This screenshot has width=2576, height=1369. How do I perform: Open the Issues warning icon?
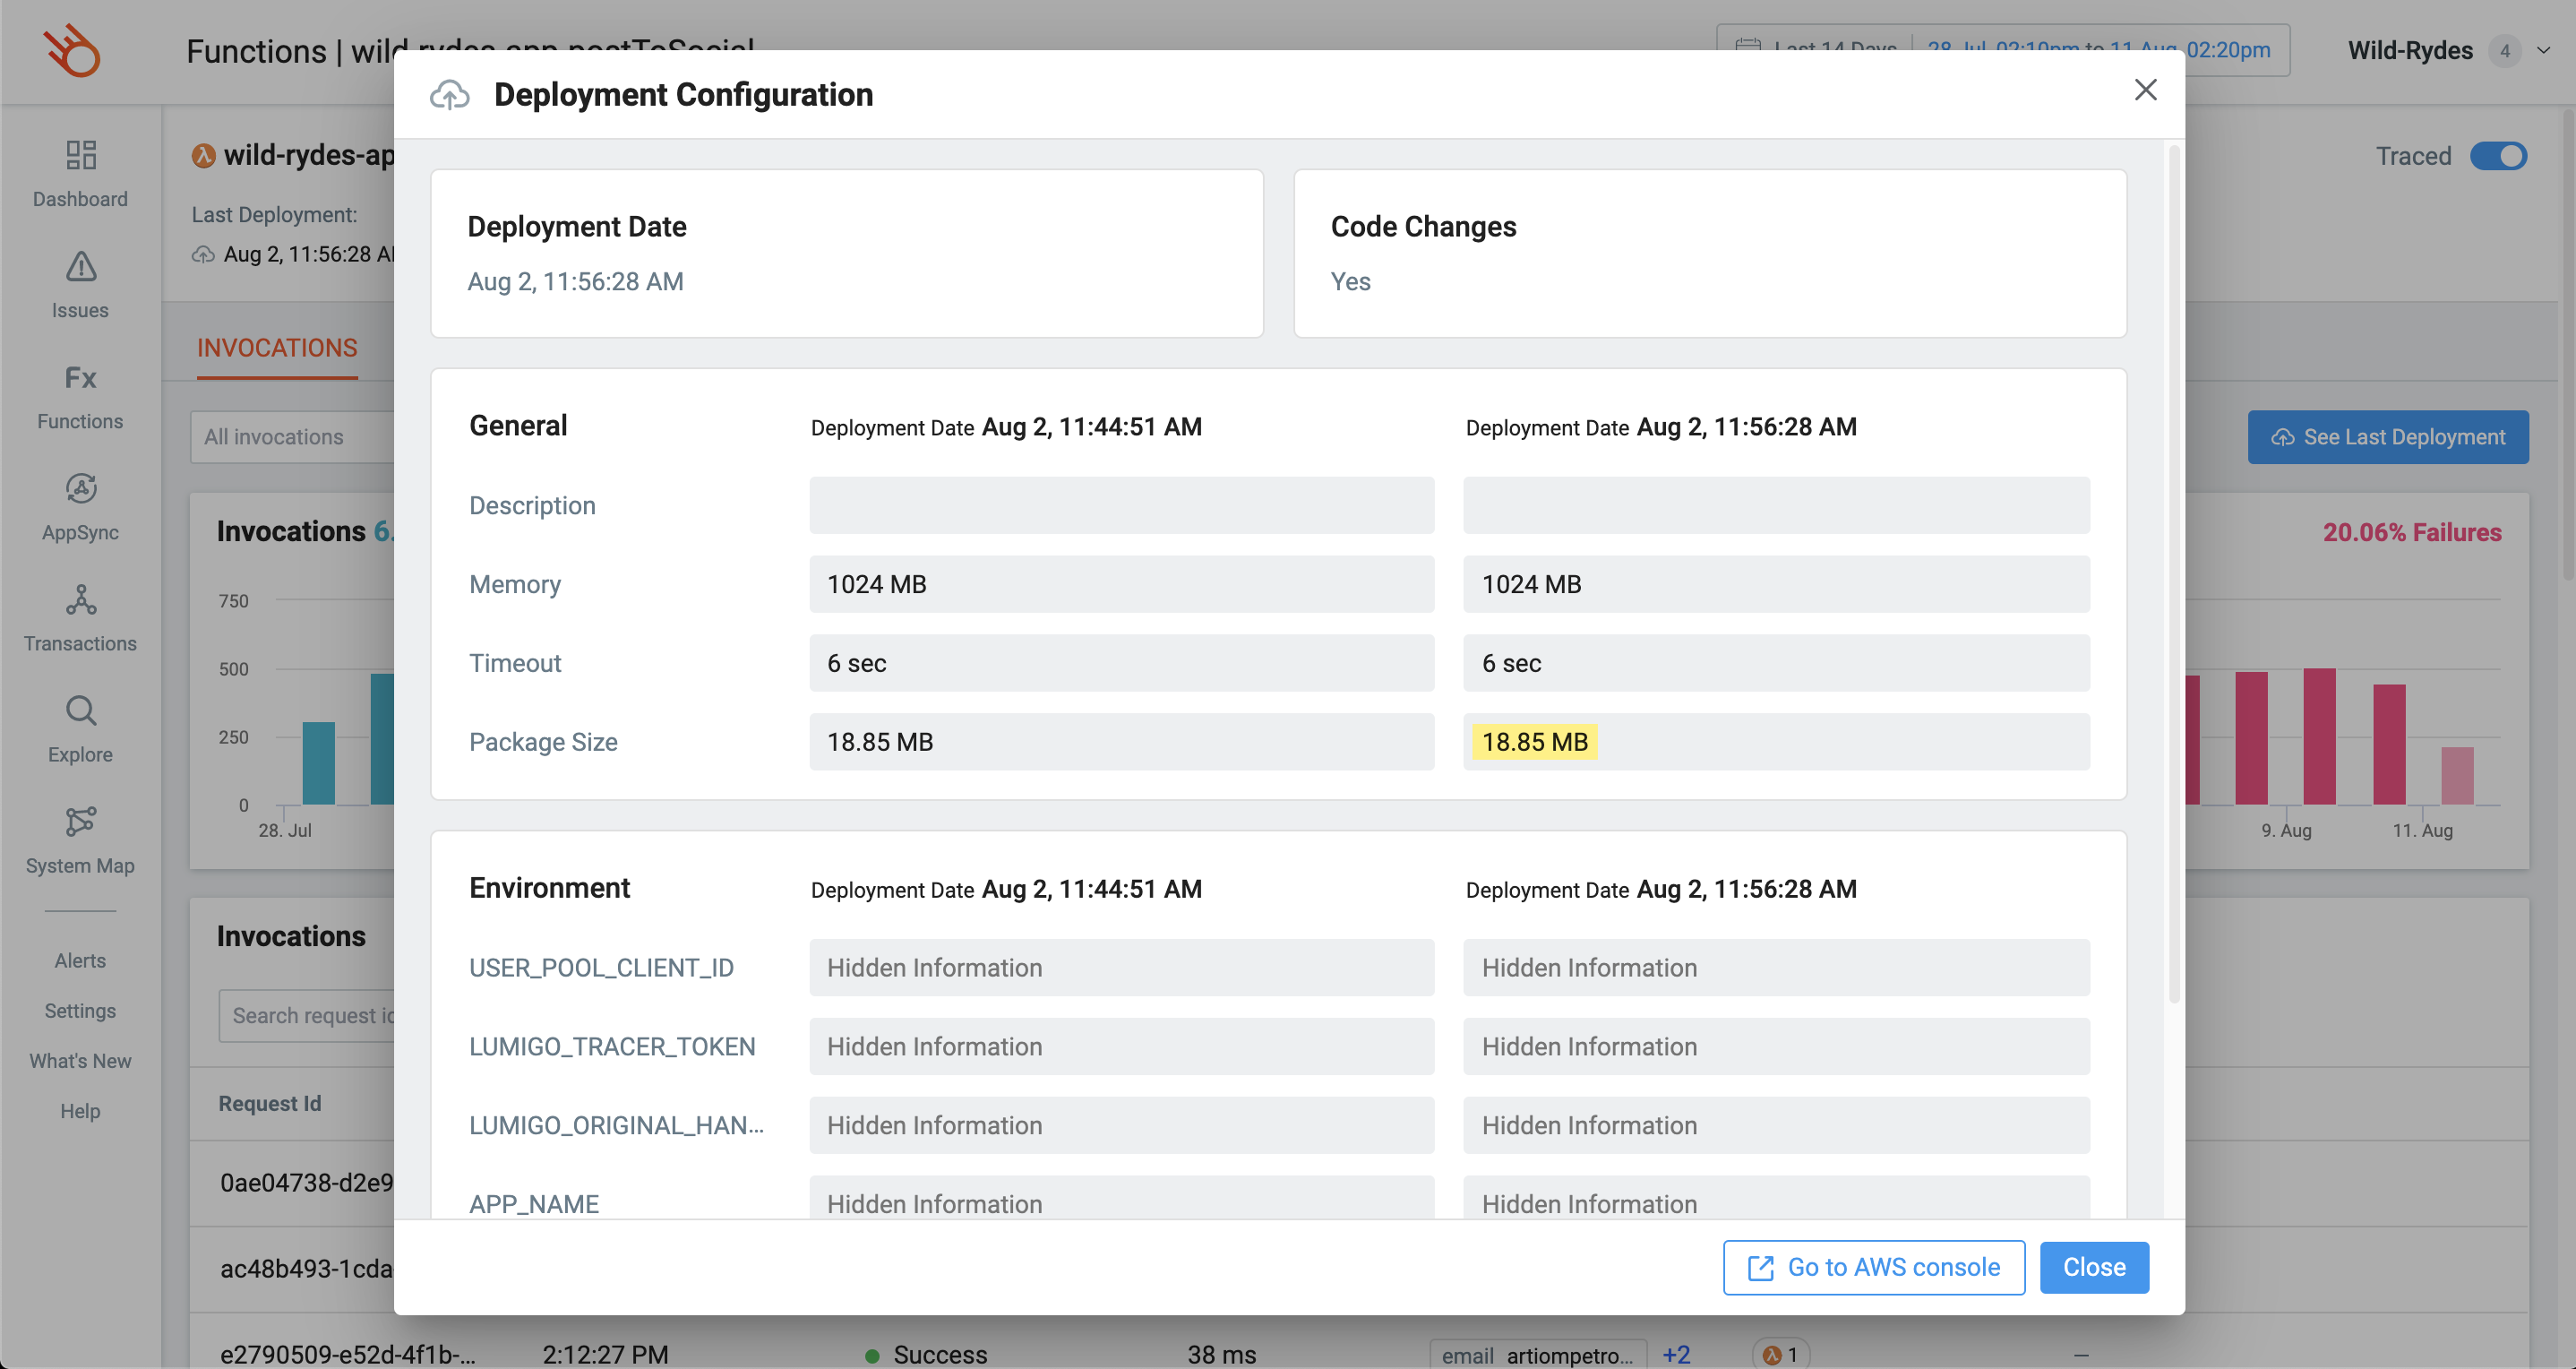[x=80, y=267]
